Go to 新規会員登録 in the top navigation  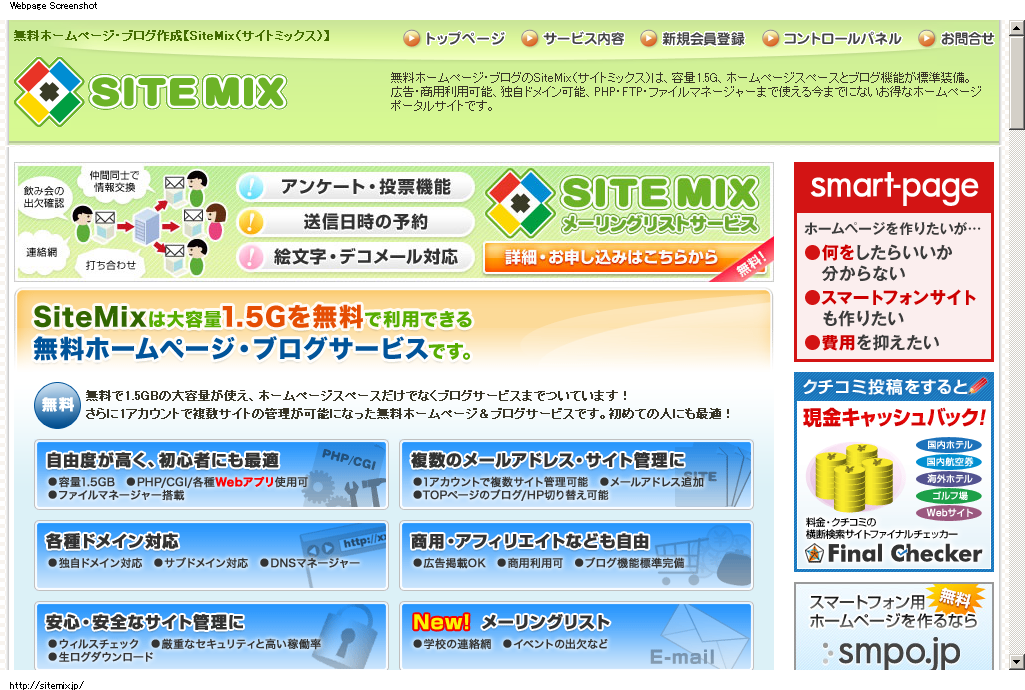click(x=703, y=39)
